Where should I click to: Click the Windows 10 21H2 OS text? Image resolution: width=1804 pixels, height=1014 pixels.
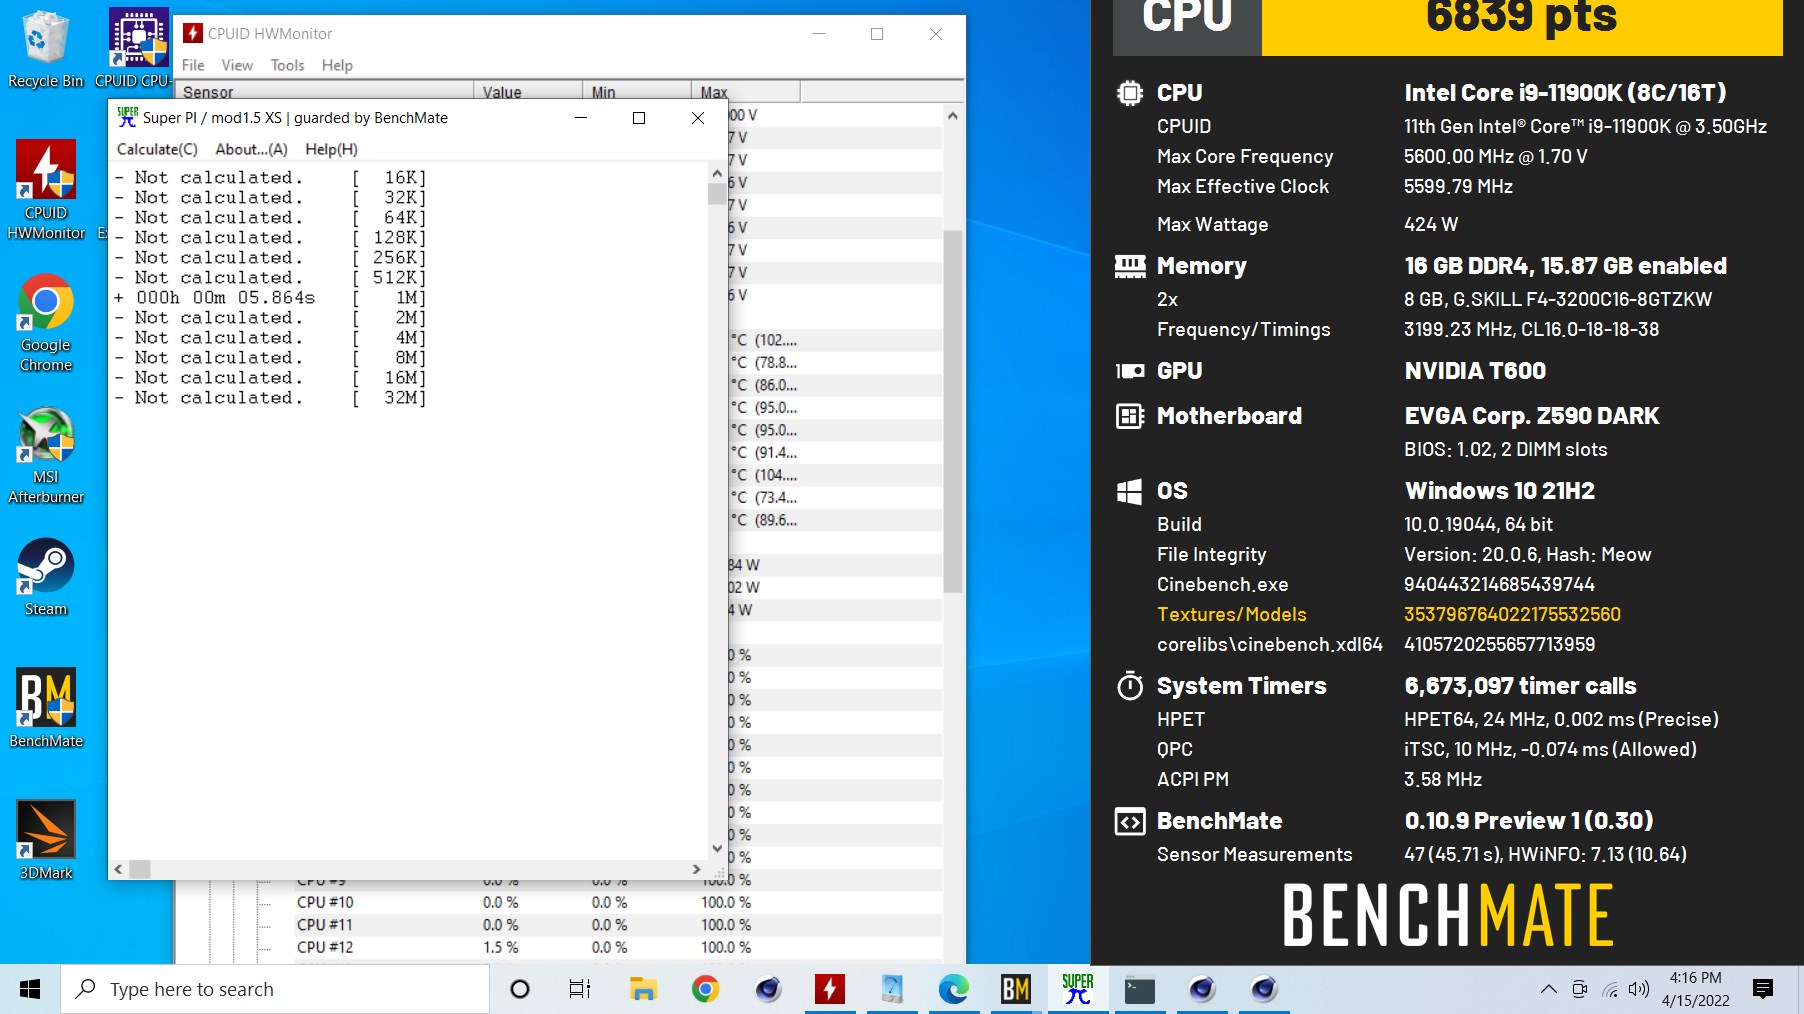(1499, 491)
